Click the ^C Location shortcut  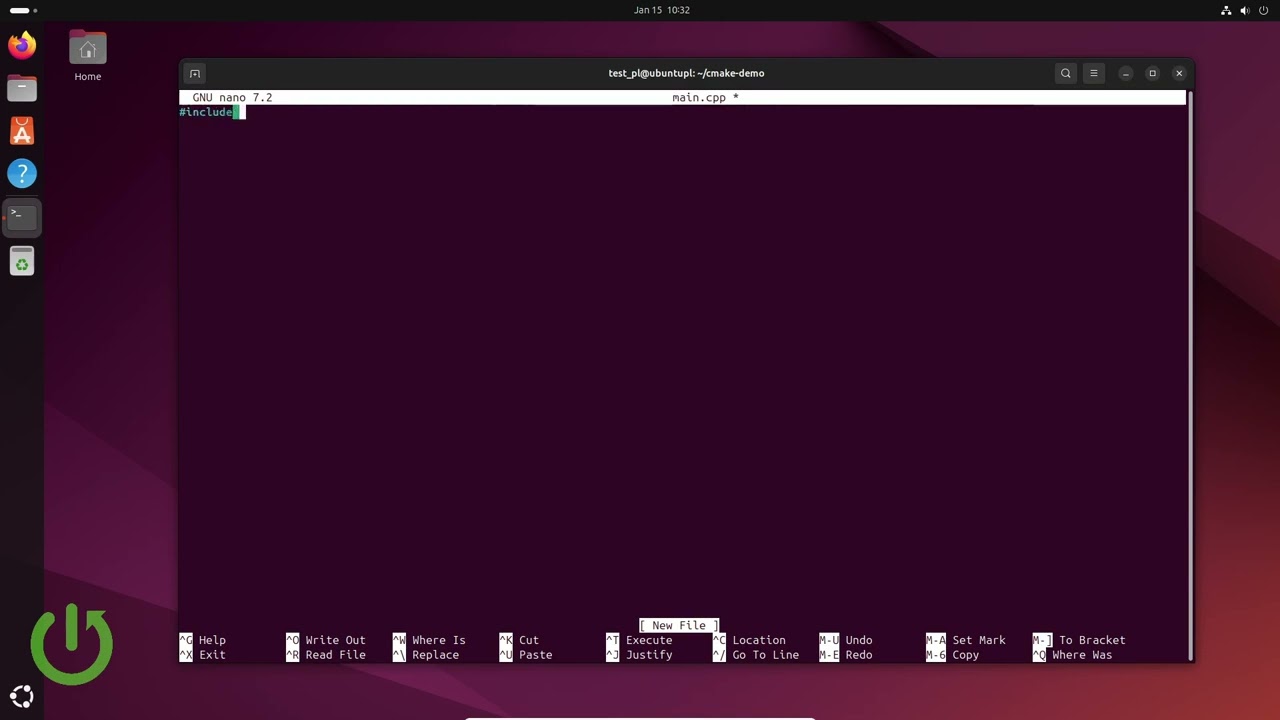749,640
